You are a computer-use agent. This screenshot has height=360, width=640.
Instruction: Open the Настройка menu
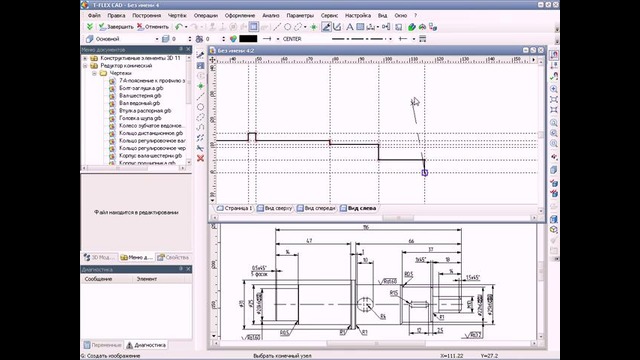358,16
